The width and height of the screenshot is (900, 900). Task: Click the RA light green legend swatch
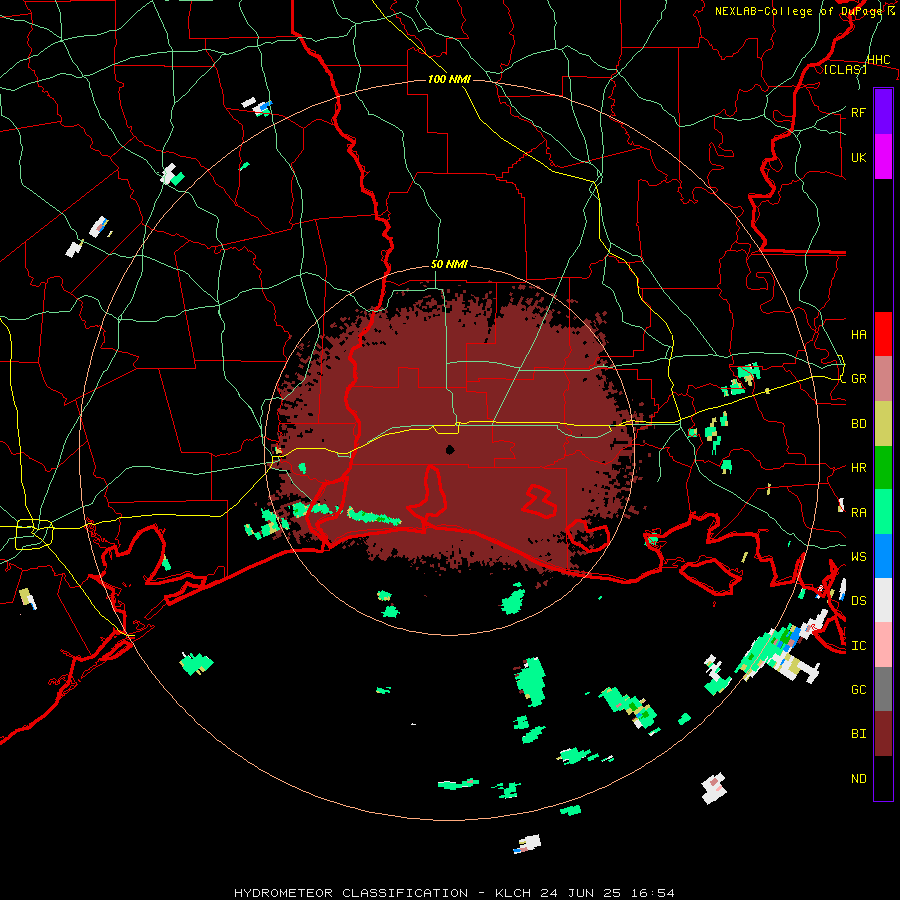[x=883, y=512]
